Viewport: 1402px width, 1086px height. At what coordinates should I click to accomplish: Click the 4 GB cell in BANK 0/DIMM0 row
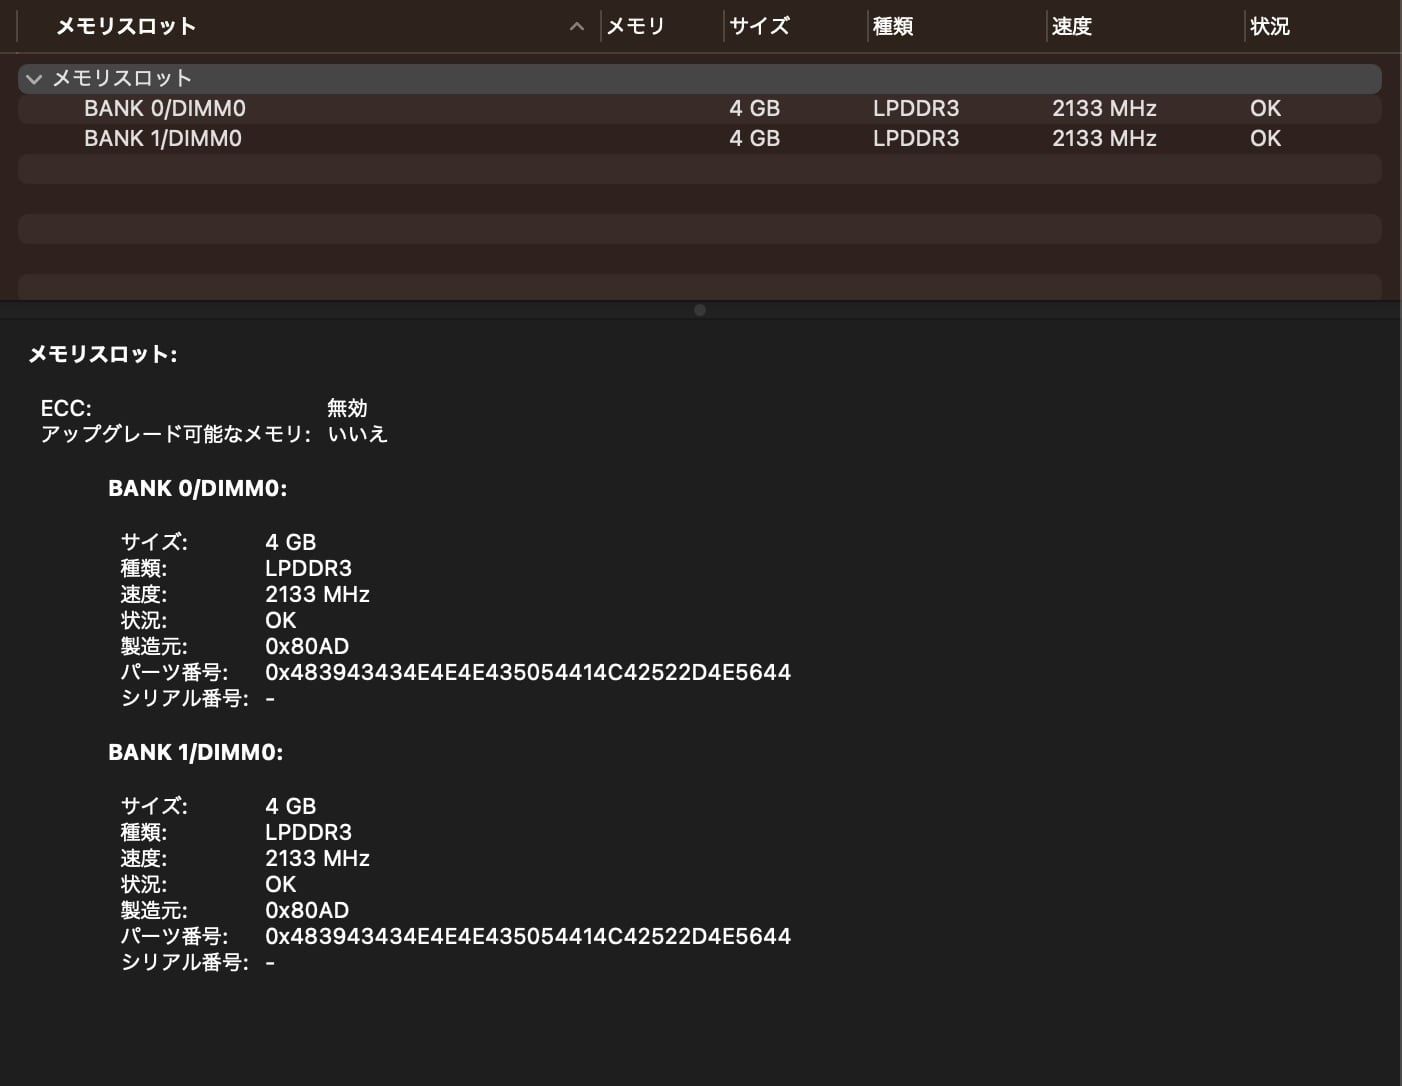754,109
